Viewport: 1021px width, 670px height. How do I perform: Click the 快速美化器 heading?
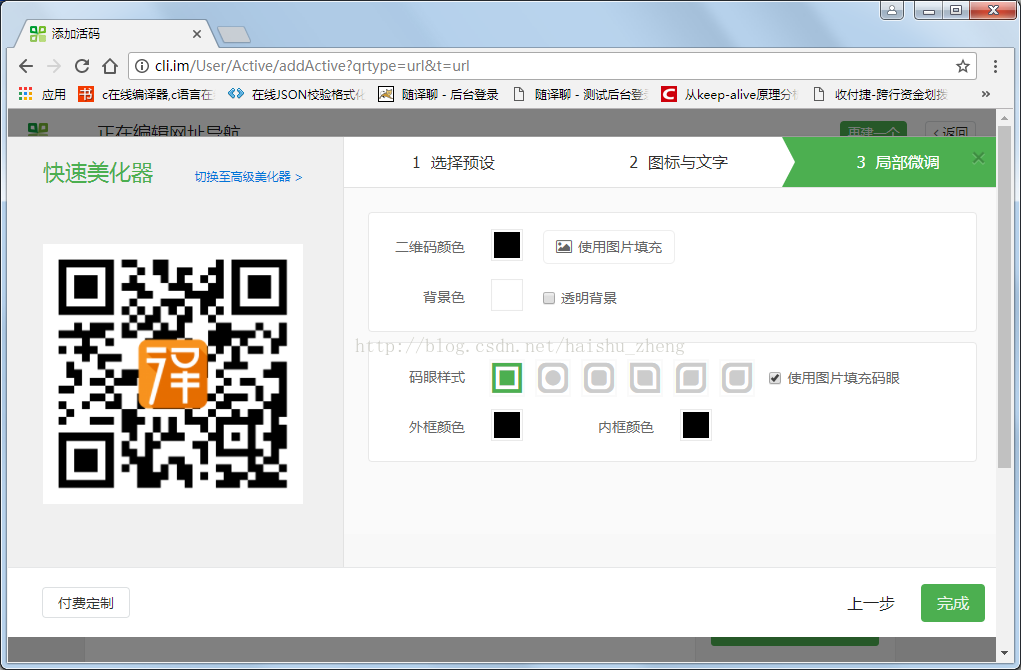(98, 173)
